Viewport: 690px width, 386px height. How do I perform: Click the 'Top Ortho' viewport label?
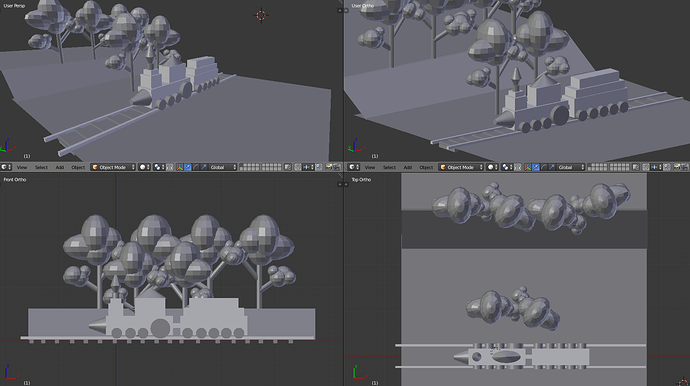click(361, 180)
